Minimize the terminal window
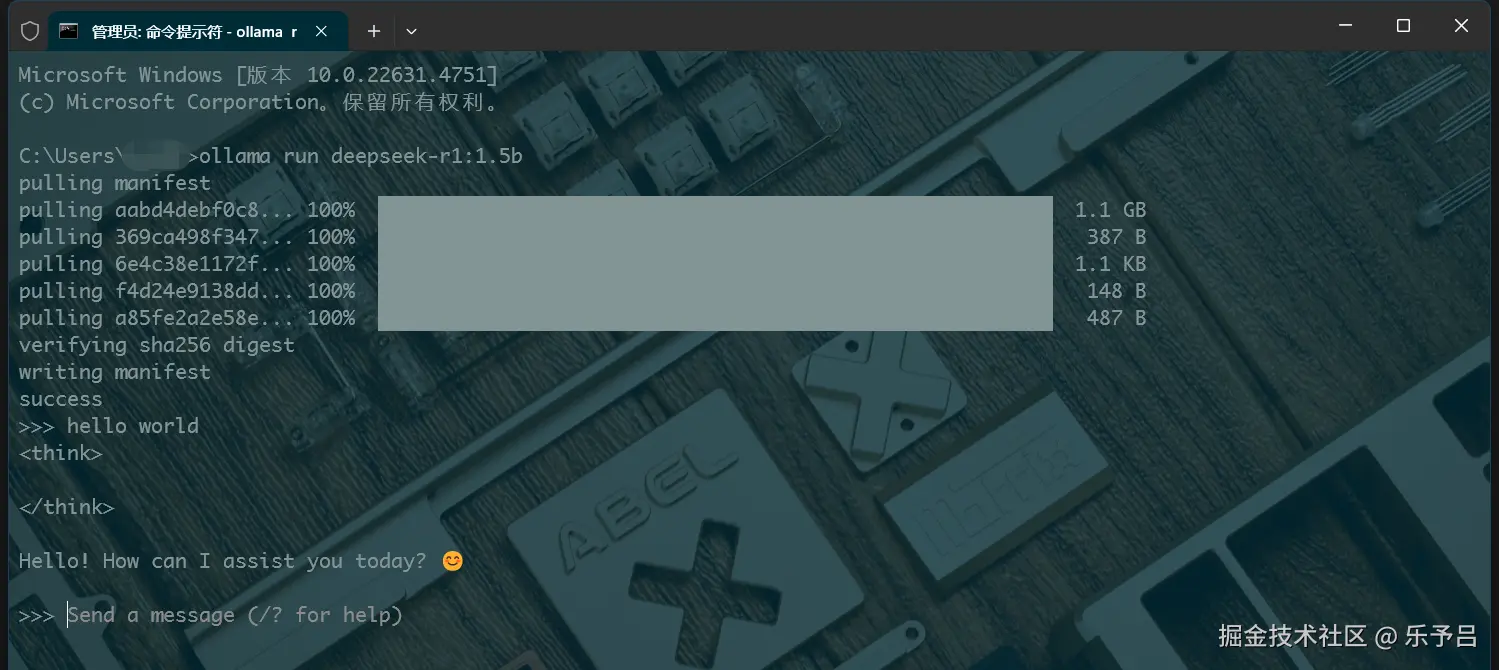 (1345, 26)
